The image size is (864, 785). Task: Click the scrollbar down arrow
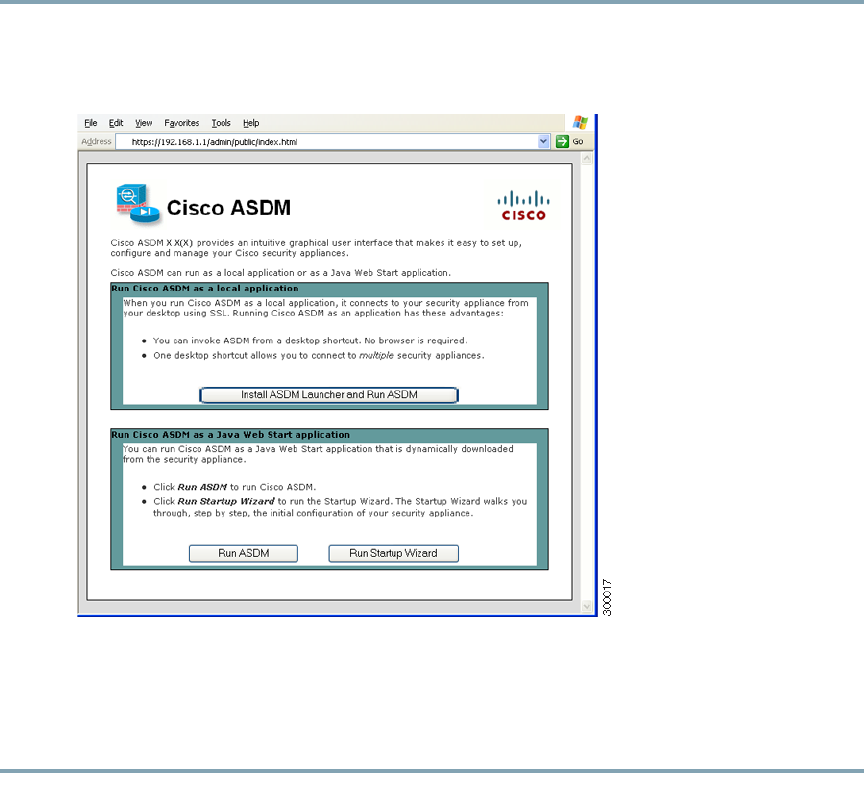point(587,607)
